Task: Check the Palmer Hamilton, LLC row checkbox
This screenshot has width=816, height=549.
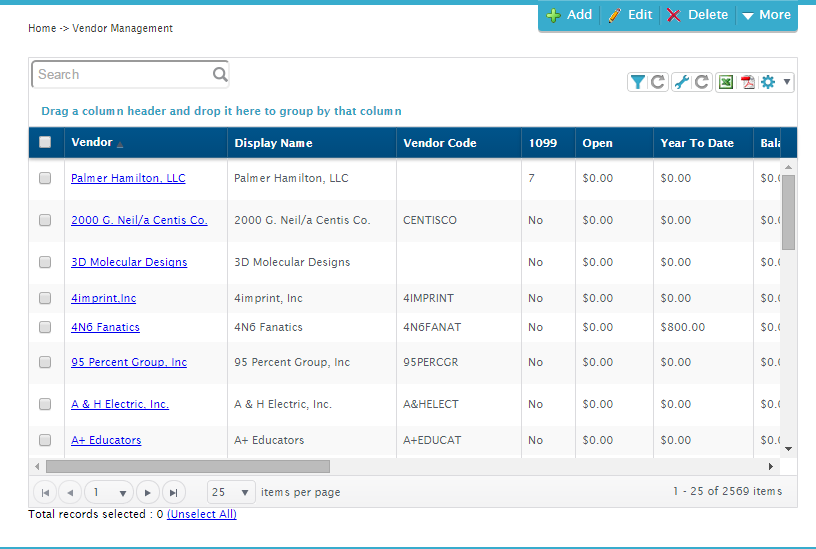Action: tap(45, 178)
